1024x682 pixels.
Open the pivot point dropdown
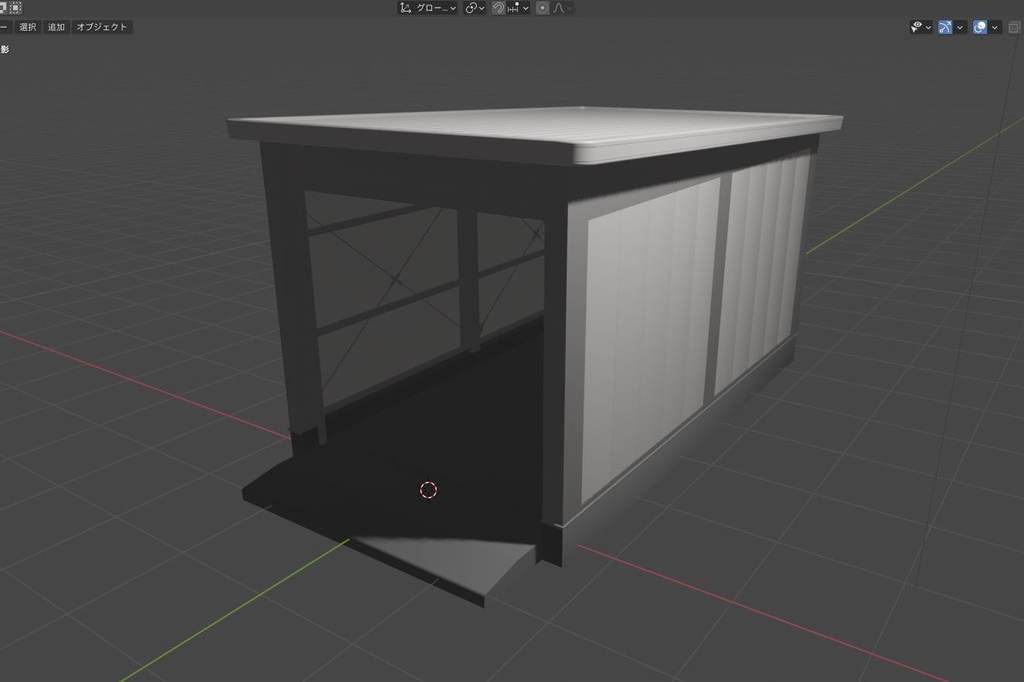pos(475,8)
